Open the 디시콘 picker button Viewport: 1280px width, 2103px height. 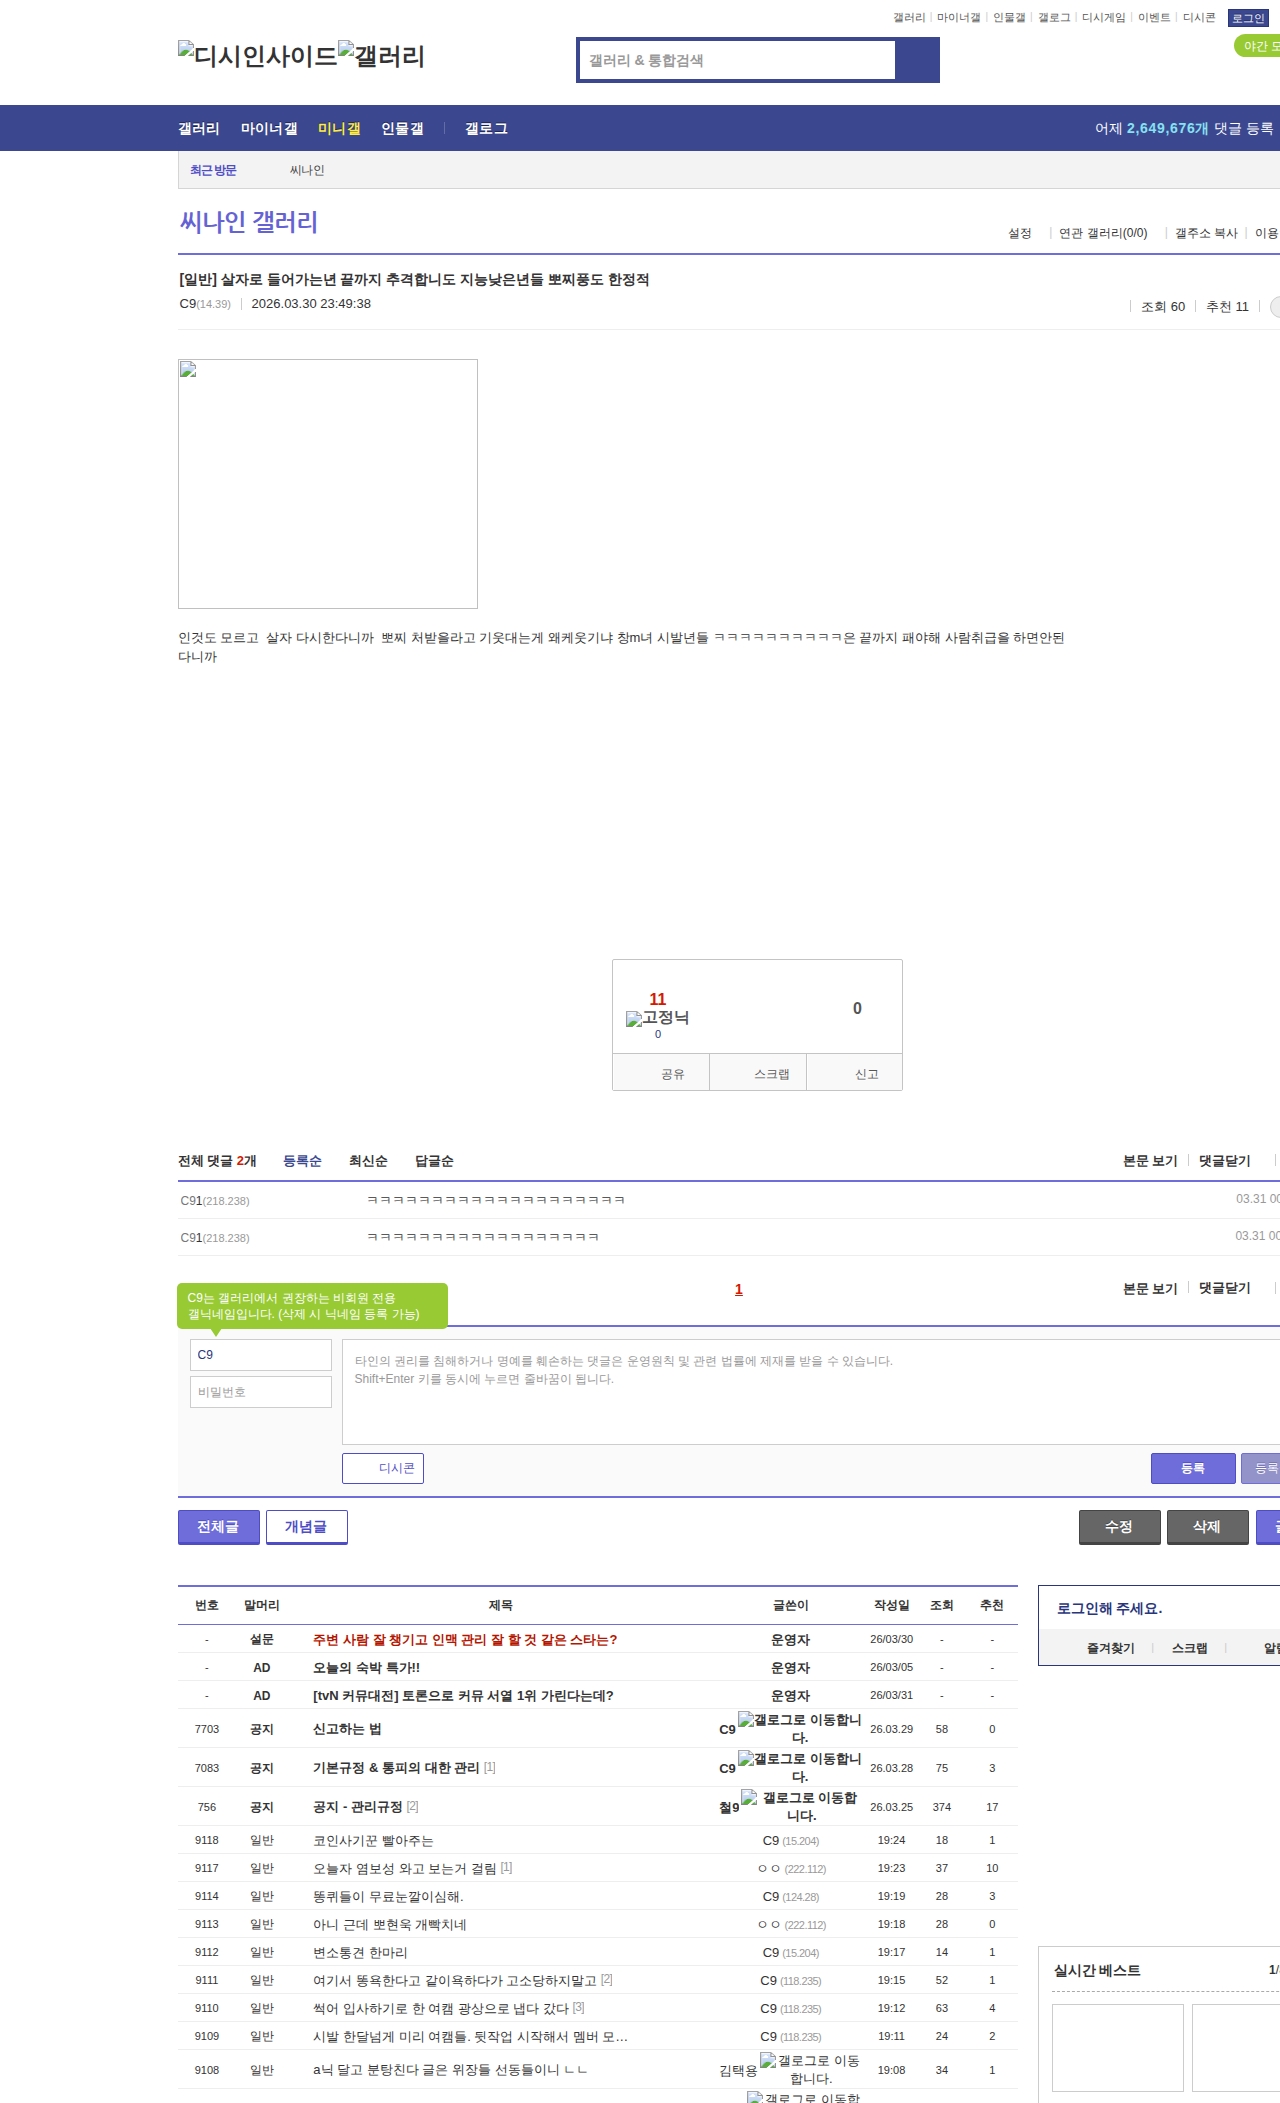coord(383,1468)
